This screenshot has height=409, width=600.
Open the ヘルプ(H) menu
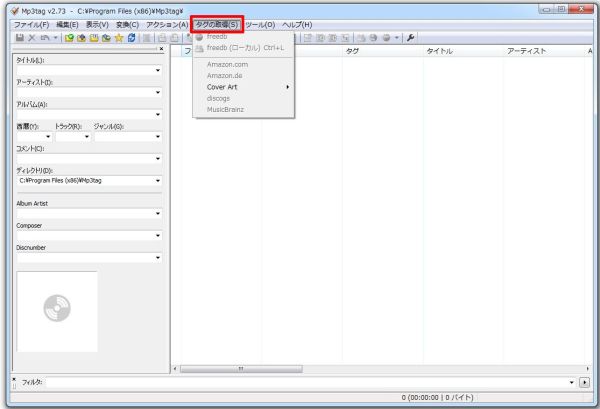pyautogui.click(x=297, y=25)
